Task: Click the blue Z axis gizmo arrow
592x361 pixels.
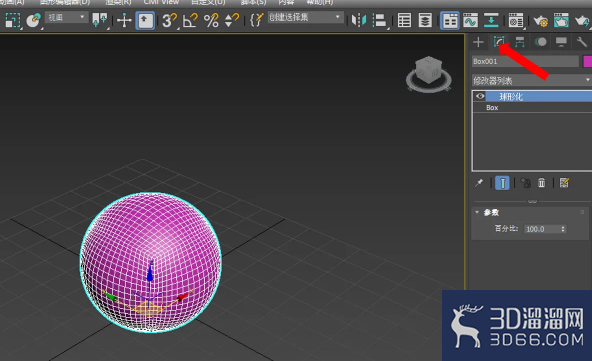Action: coord(150,273)
